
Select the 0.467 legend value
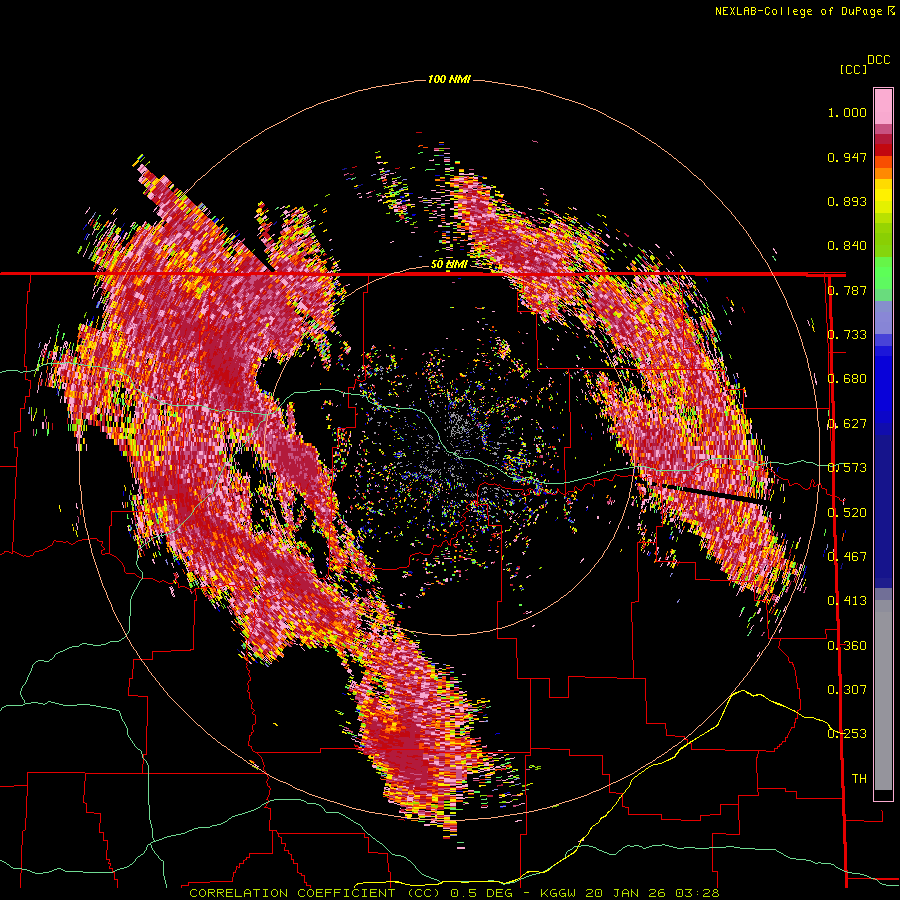(x=847, y=556)
